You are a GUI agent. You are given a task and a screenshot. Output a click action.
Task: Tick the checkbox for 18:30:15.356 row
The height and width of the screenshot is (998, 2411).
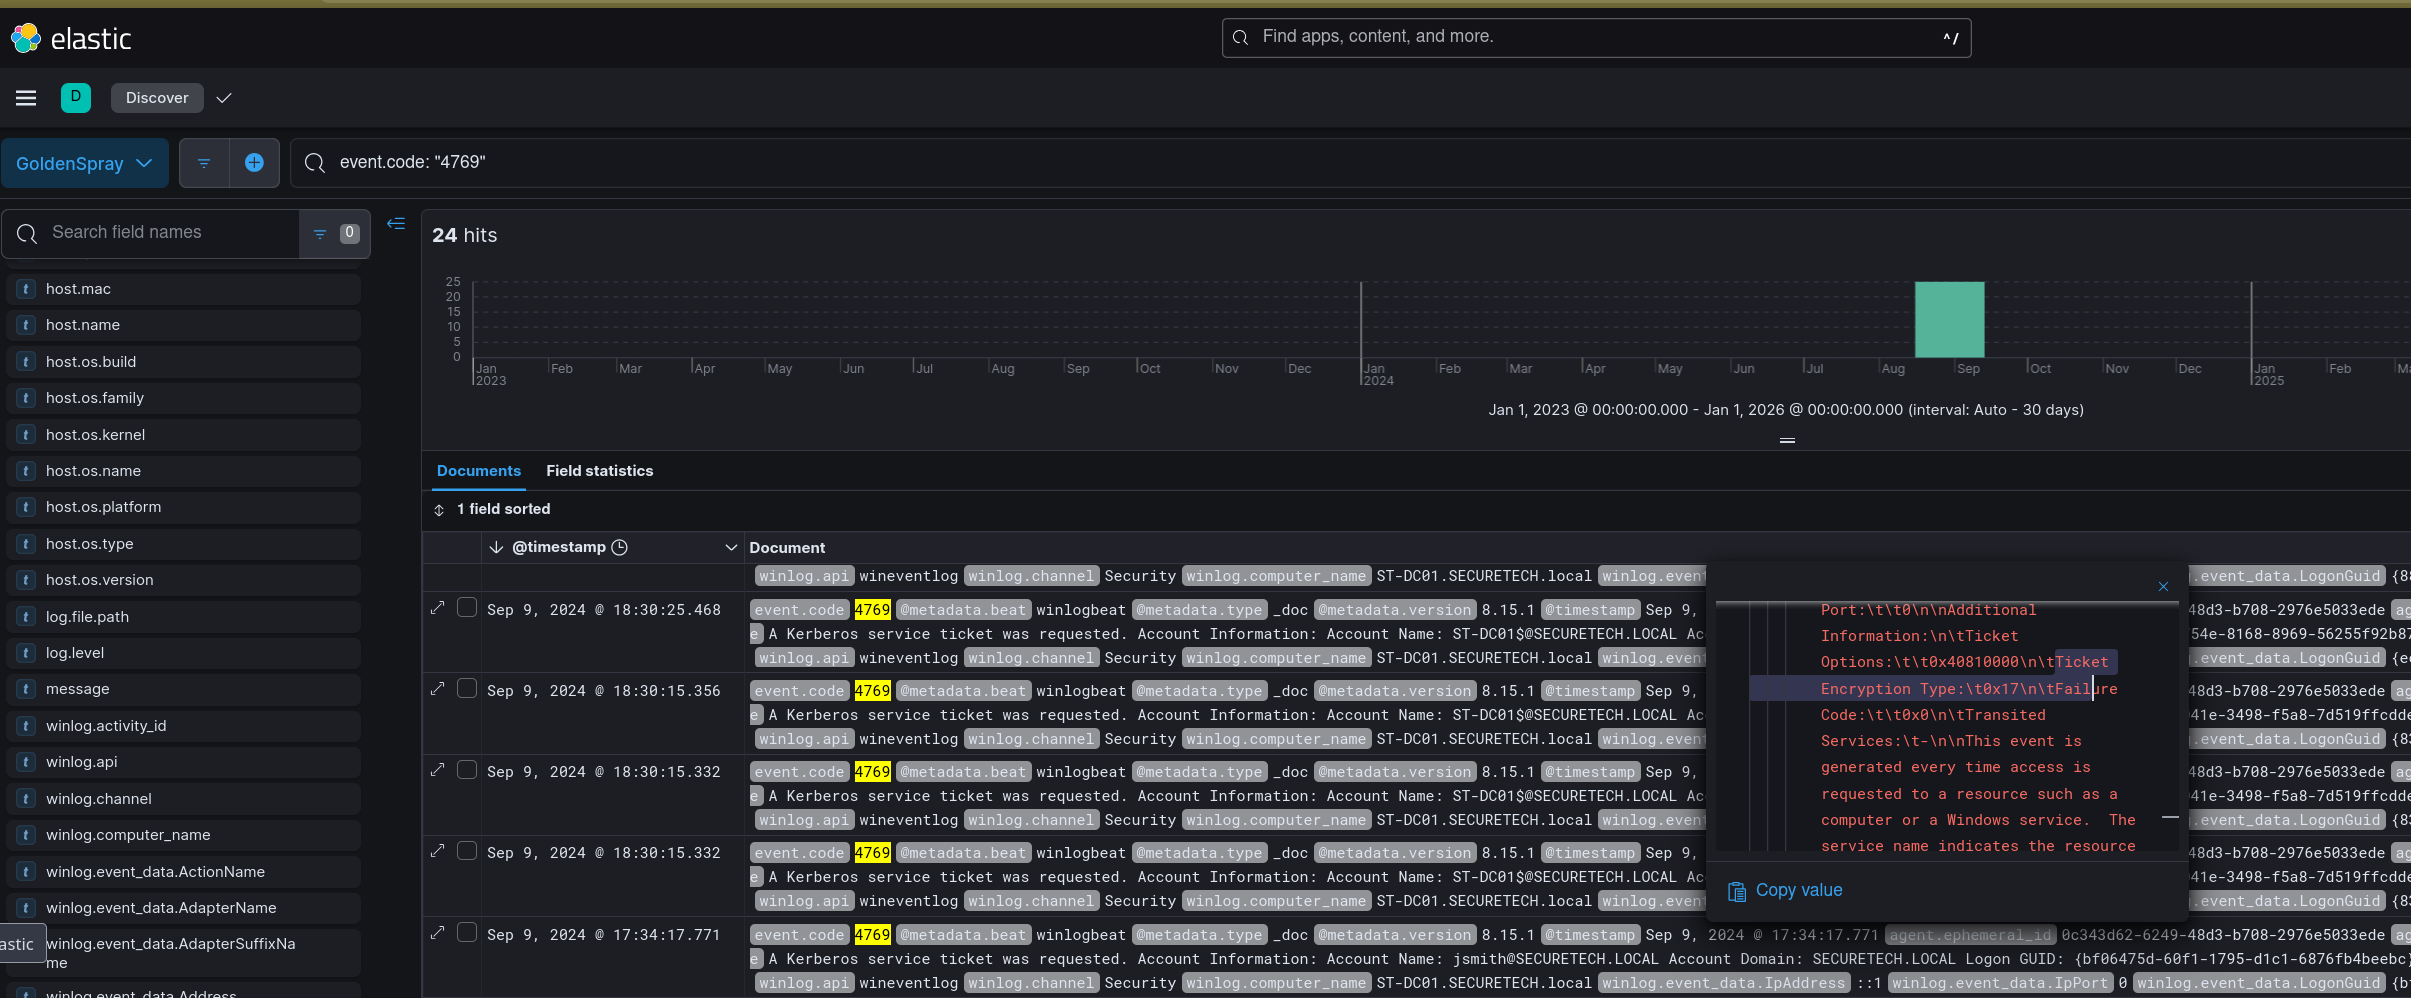(x=467, y=689)
